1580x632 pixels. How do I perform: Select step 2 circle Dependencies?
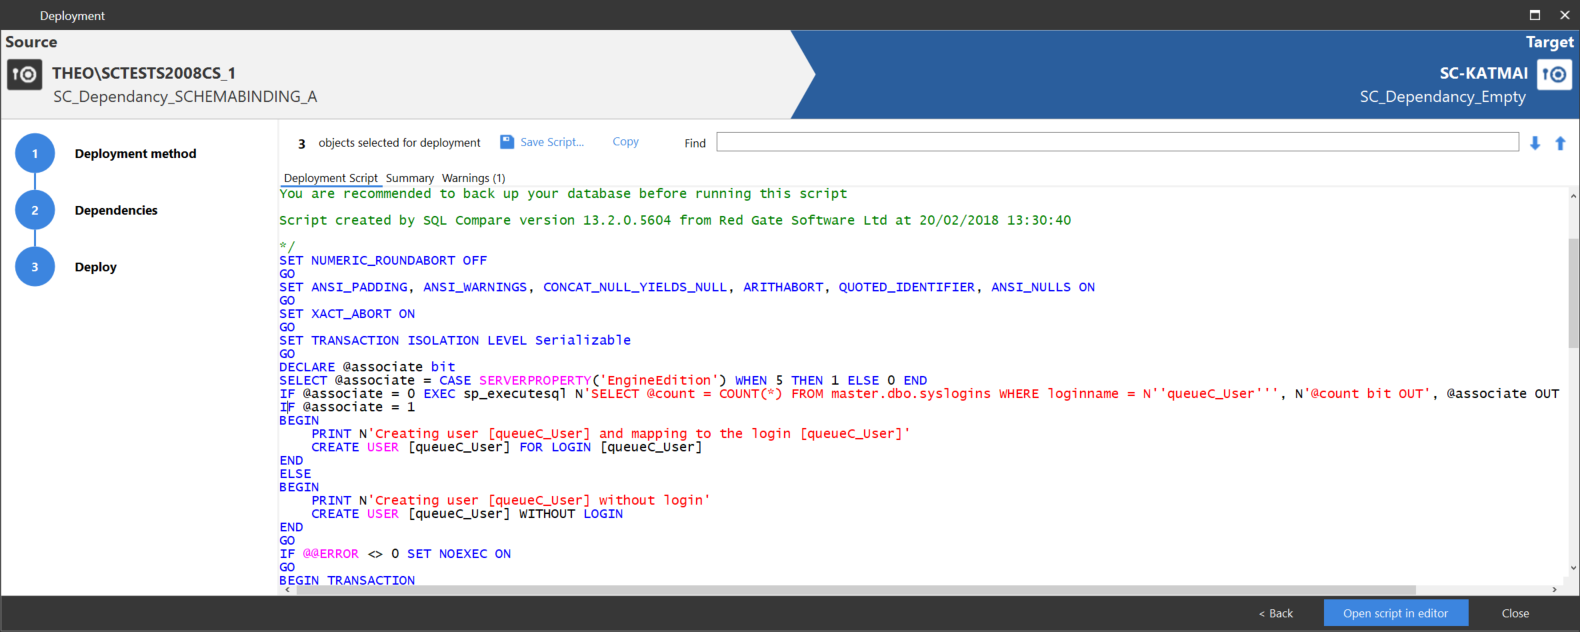[35, 210]
